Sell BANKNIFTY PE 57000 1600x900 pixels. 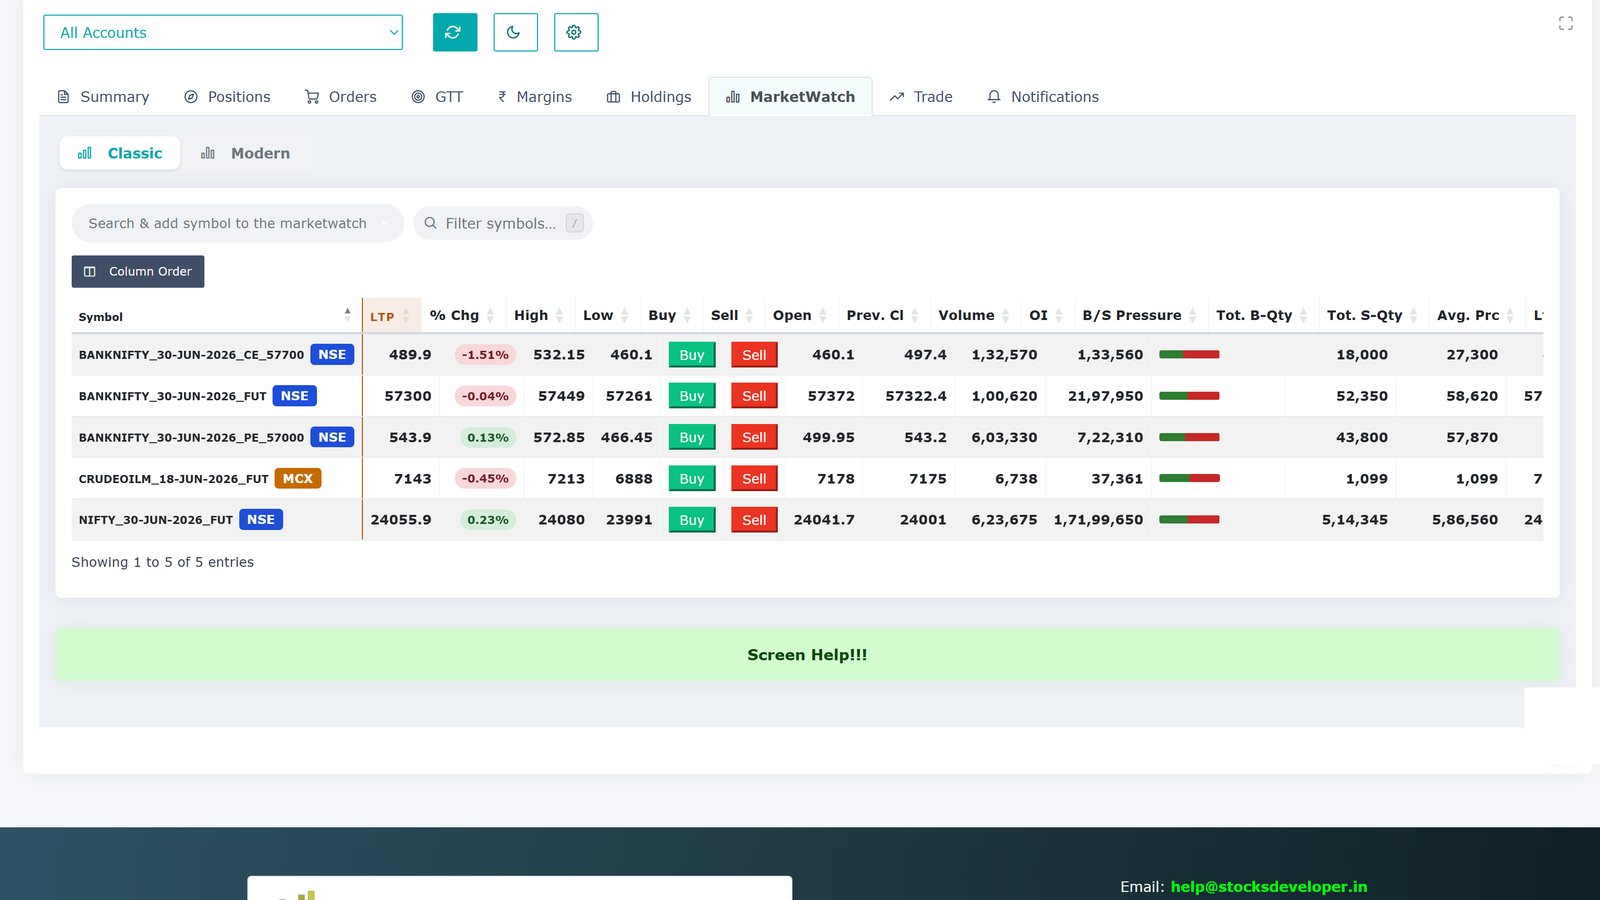coord(754,437)
